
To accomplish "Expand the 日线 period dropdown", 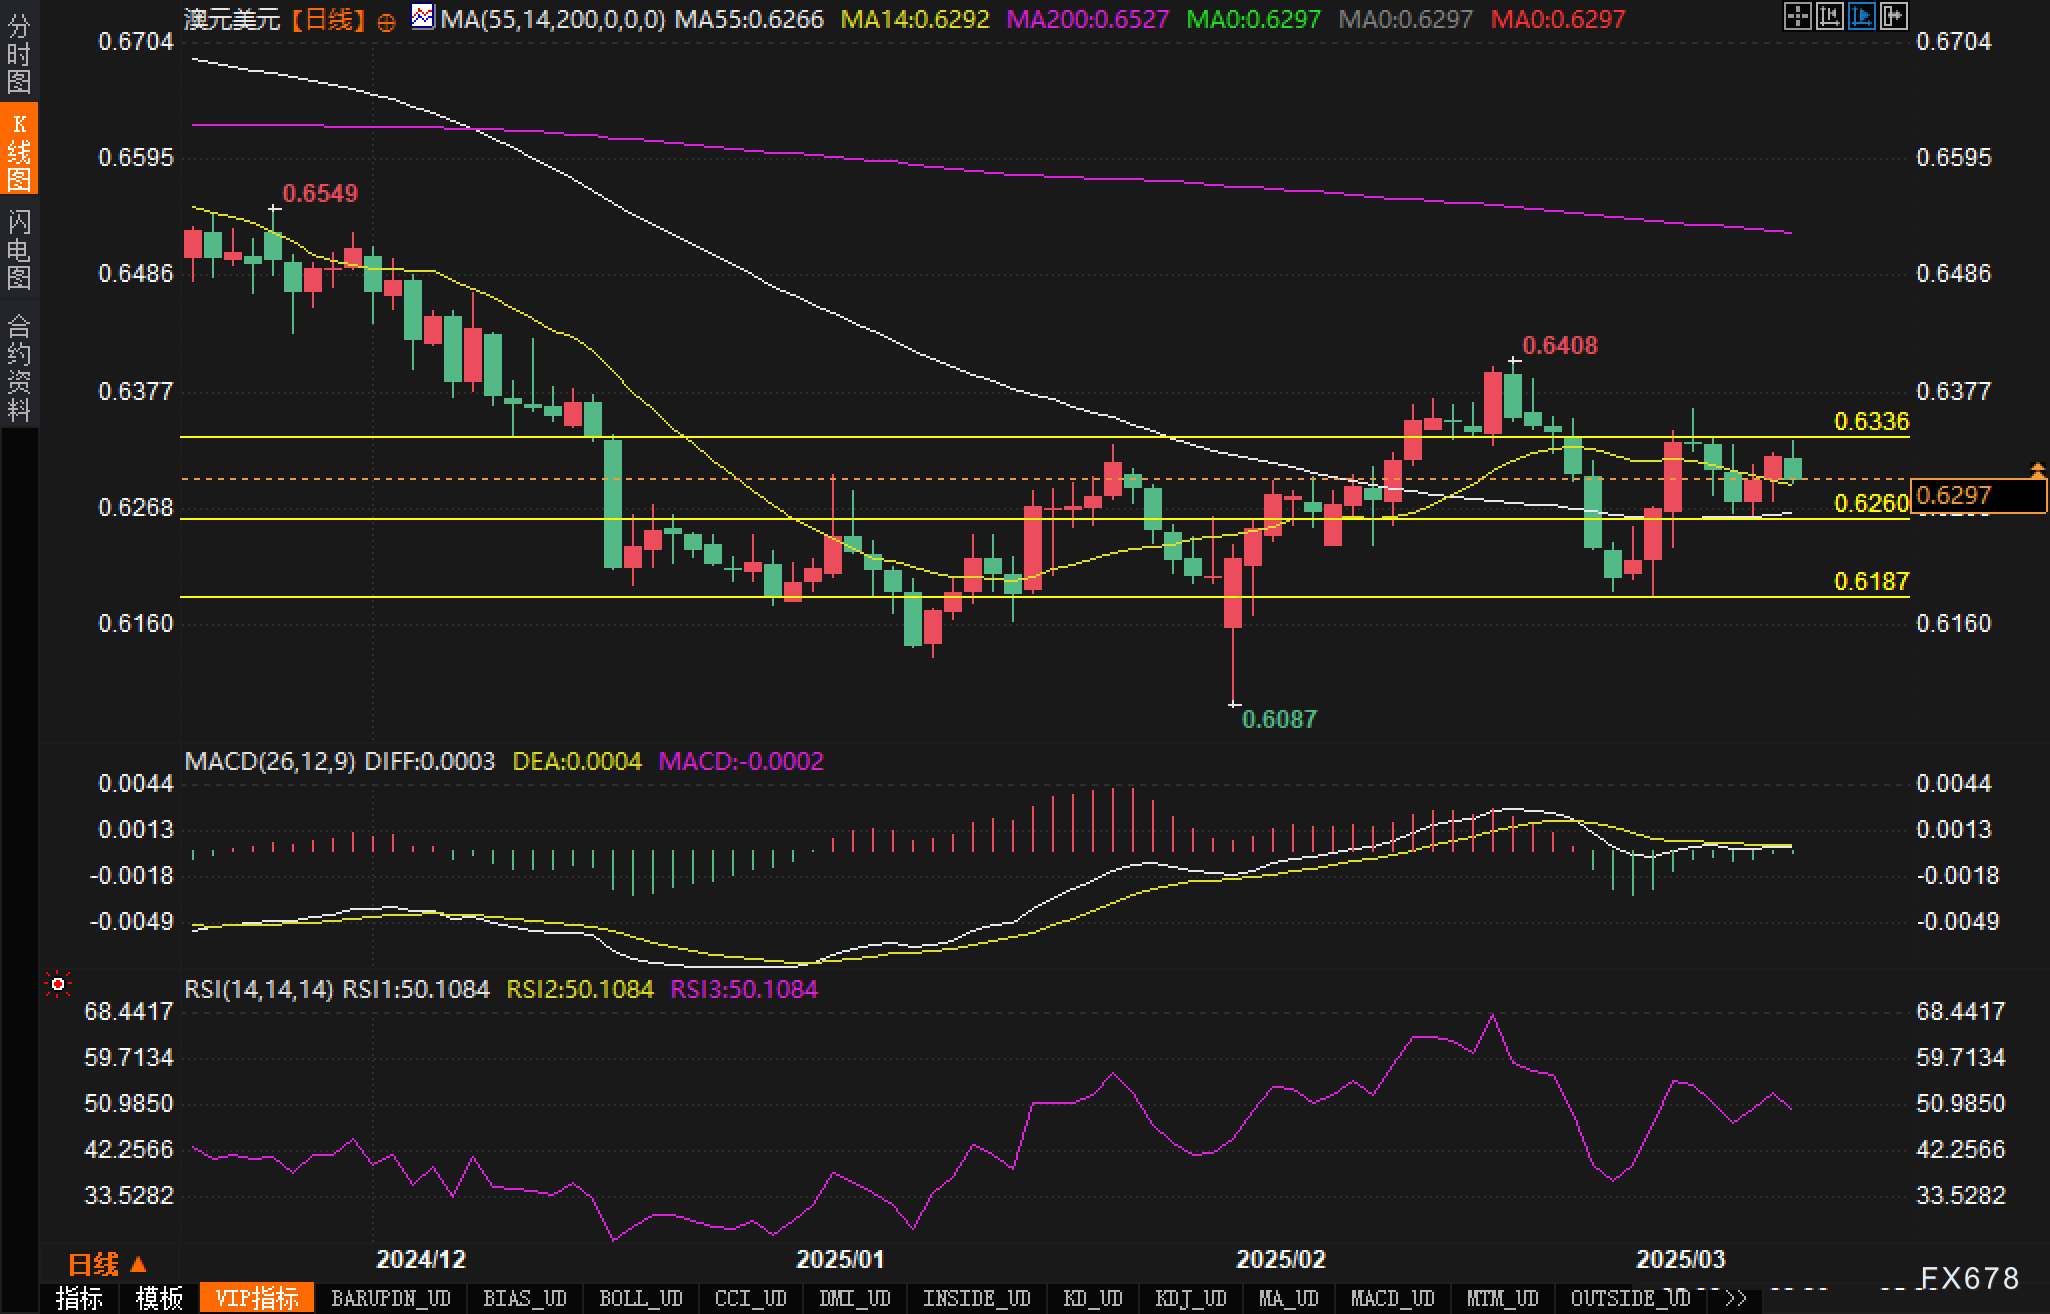I will [107, 1264].
